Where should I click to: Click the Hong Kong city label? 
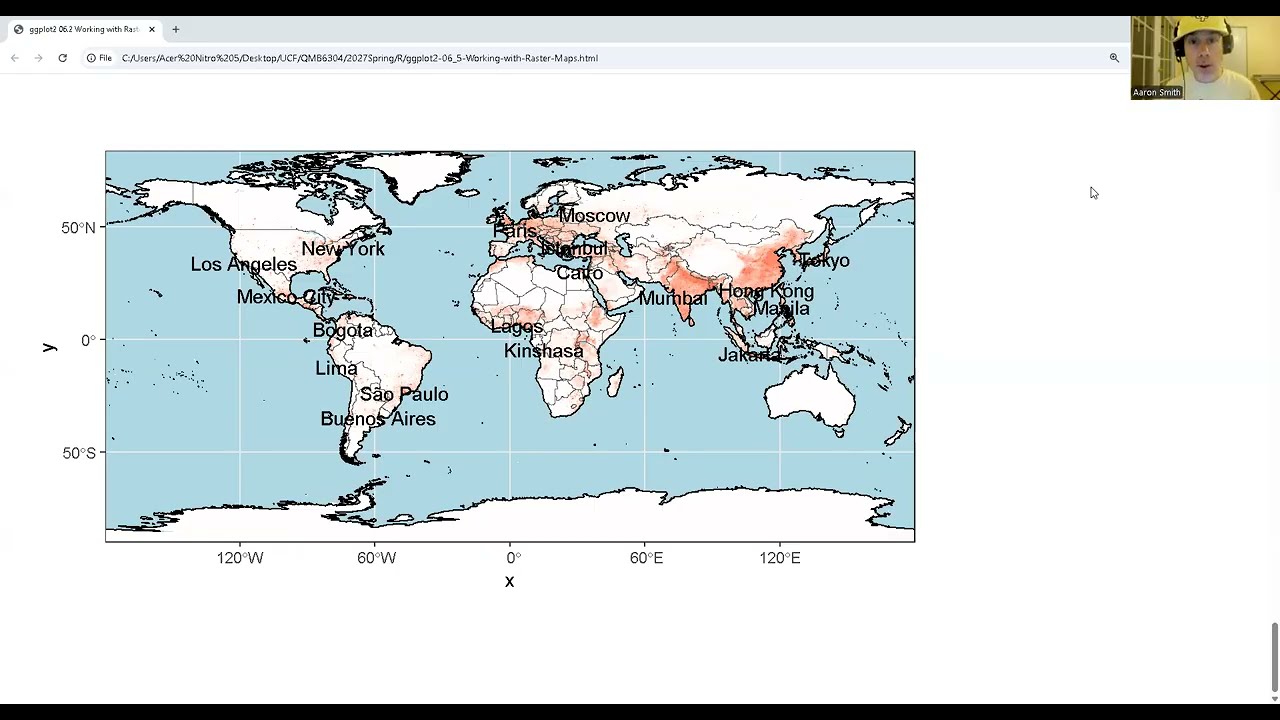coord(766,292)
